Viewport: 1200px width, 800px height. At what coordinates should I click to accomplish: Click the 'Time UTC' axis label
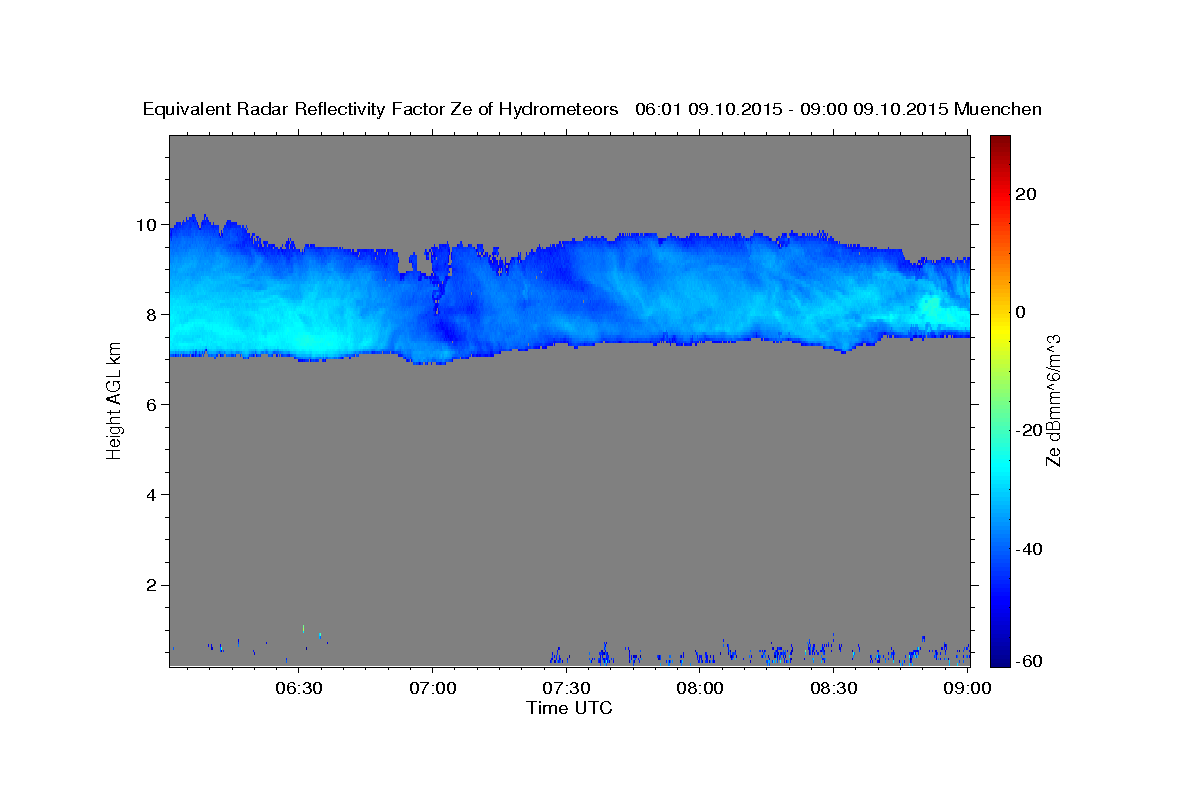(569, 708)
